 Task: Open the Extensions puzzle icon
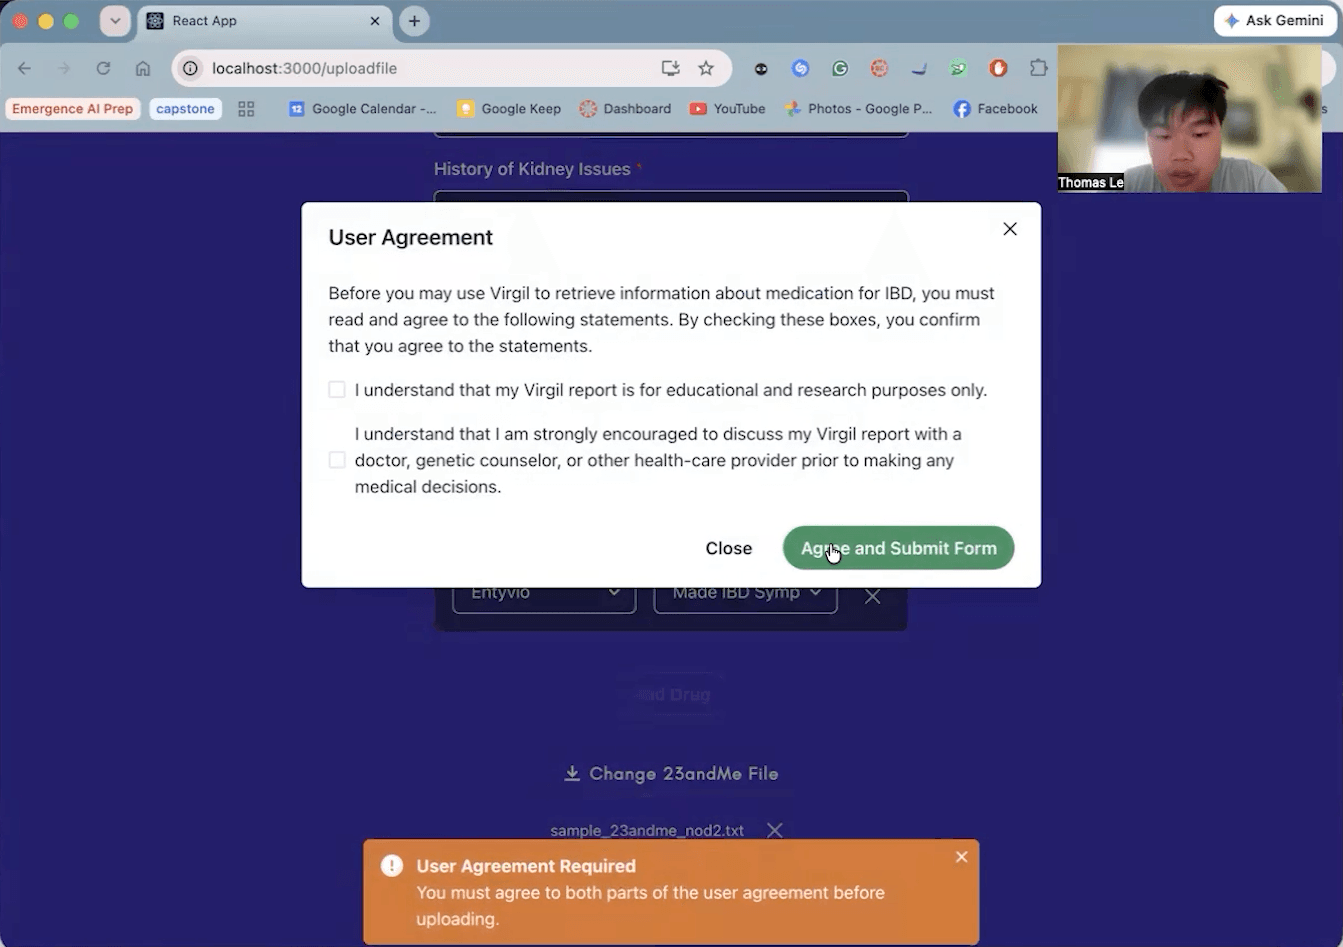1038,68
